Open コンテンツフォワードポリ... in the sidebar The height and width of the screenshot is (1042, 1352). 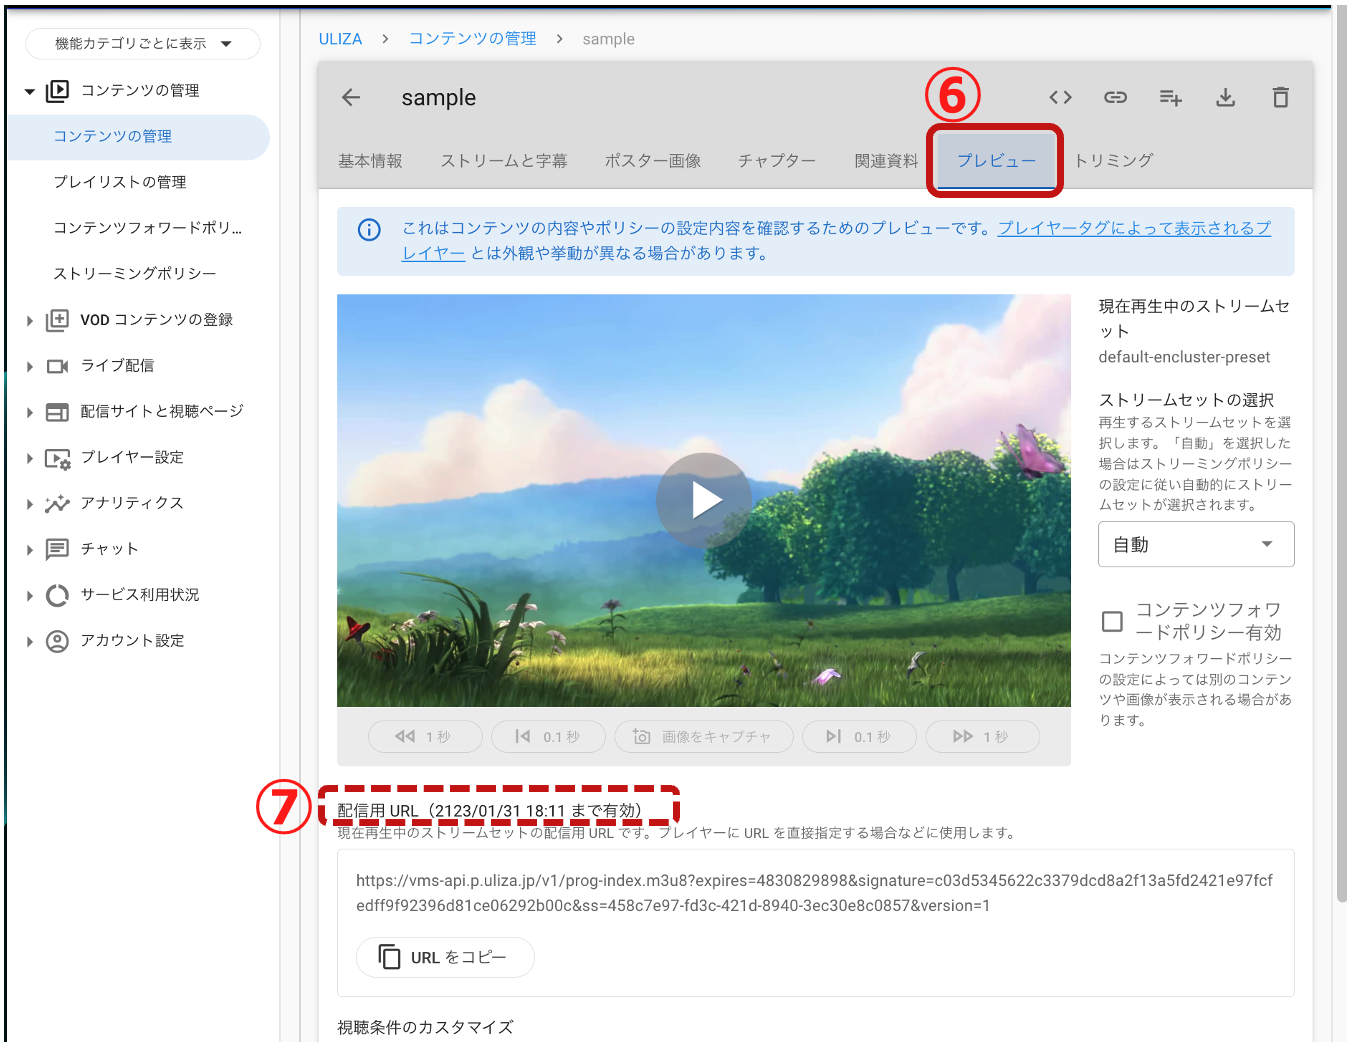[148, 229]
